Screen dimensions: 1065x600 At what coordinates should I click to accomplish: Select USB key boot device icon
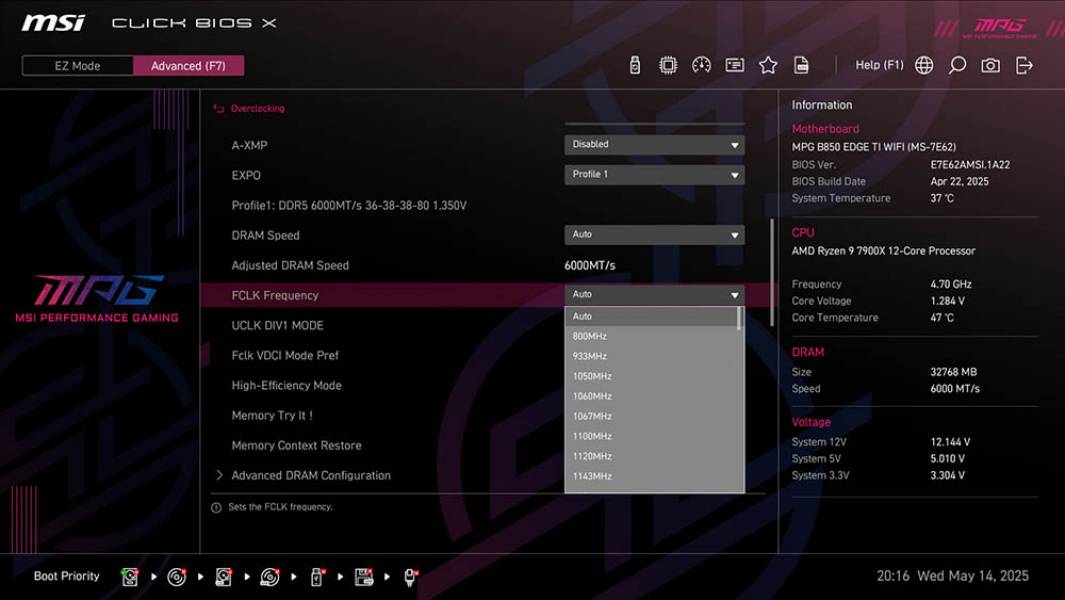pos(317,577)
